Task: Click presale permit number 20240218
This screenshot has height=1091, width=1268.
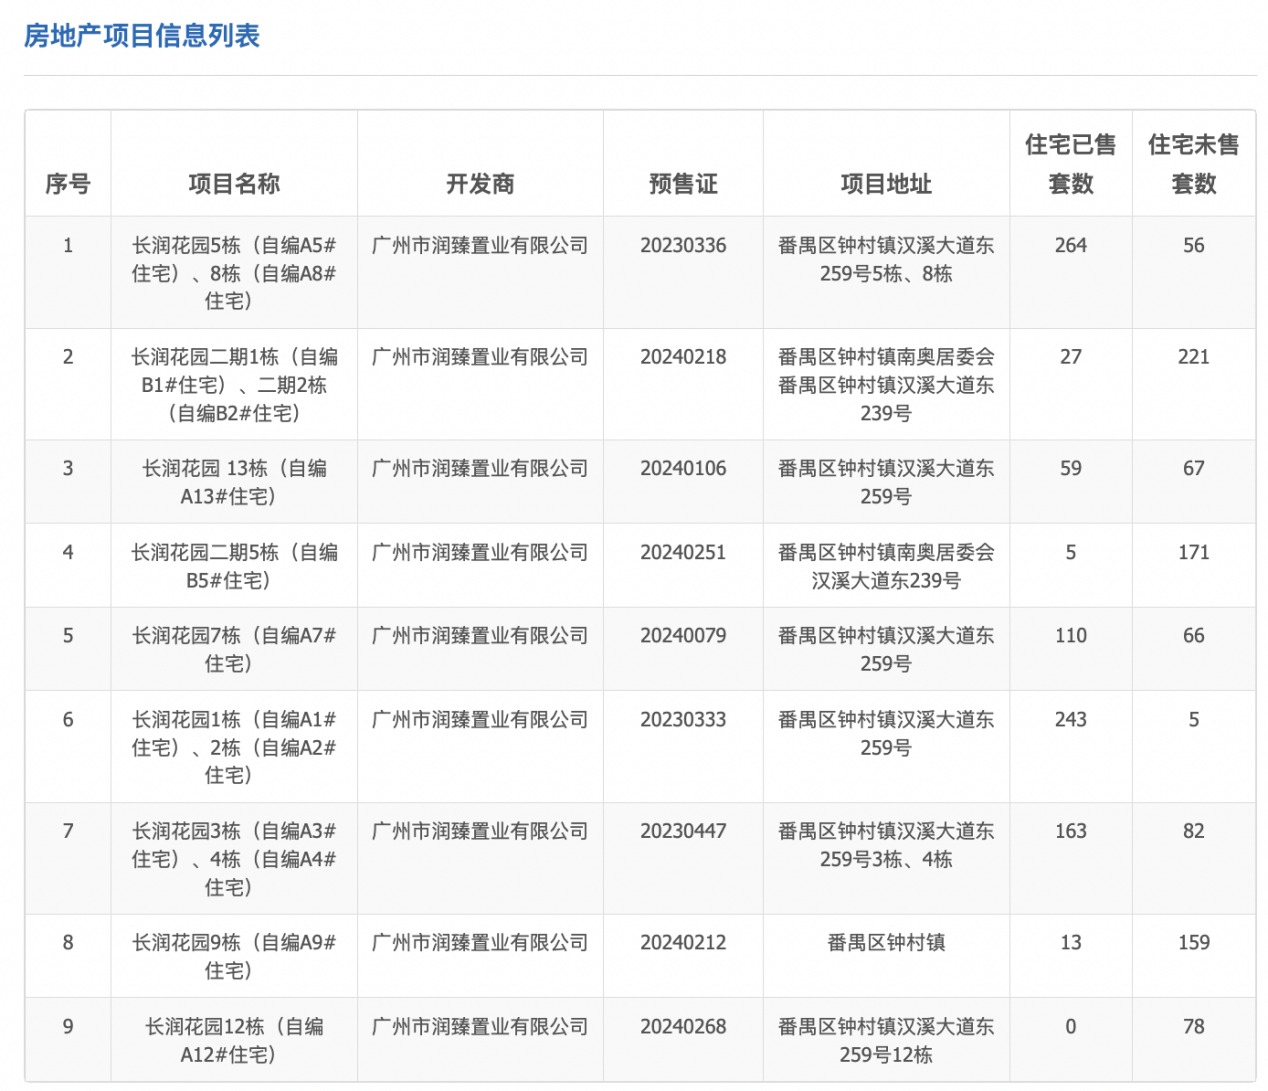Action: 683,357
